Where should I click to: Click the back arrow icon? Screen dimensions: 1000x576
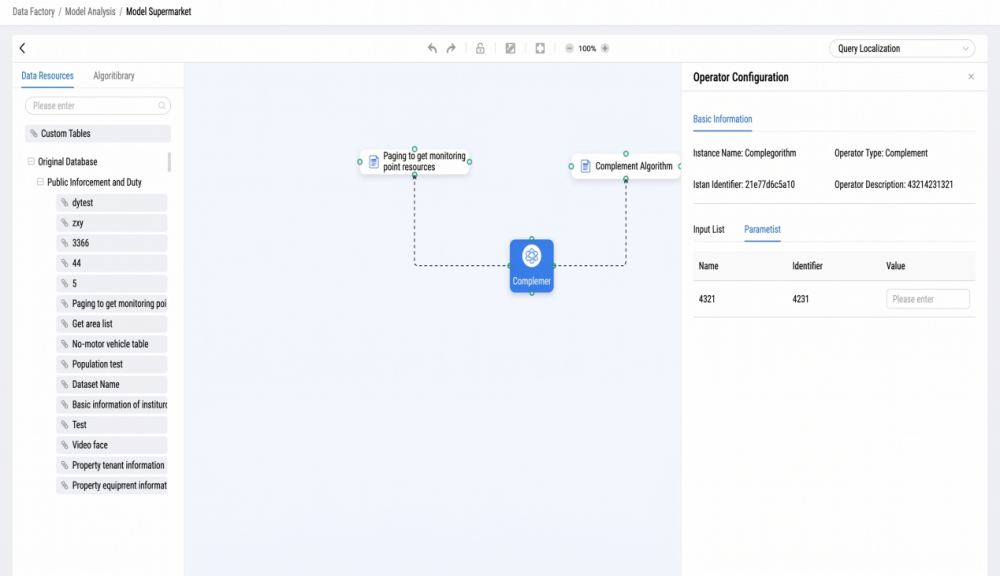point(22,48)
